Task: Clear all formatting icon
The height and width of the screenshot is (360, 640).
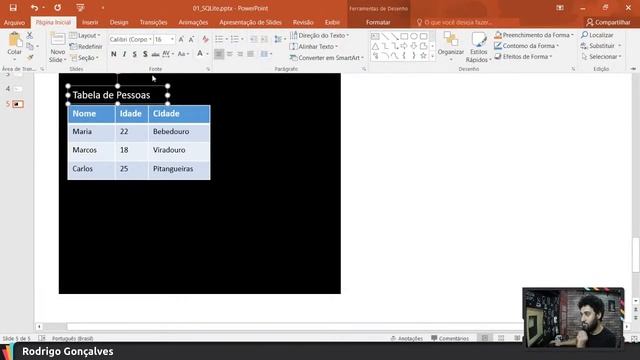Action: (x=205, y=39)
